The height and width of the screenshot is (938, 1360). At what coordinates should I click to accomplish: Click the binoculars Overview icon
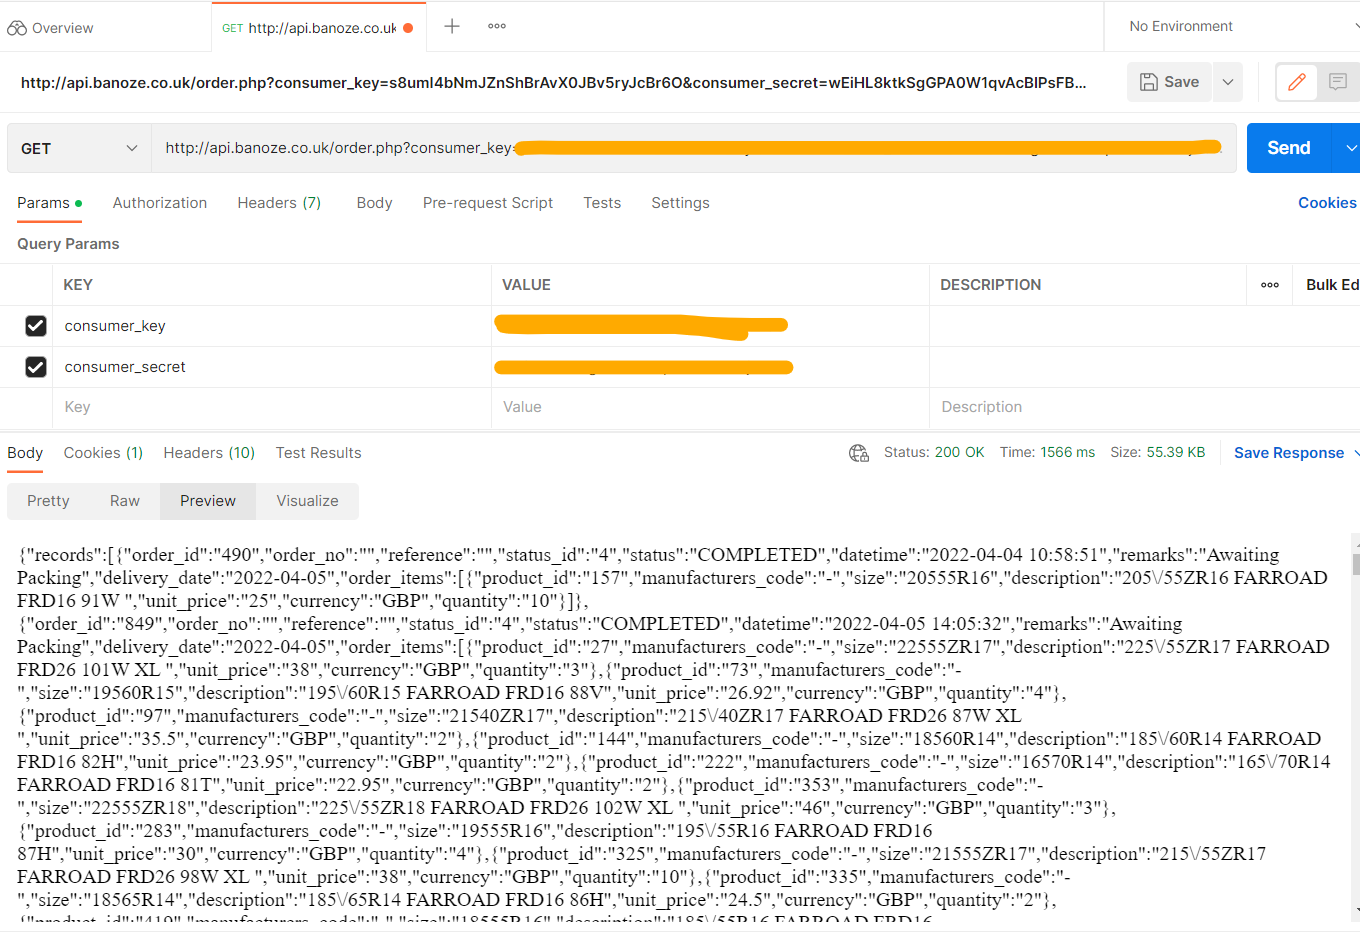coord(17,28)
